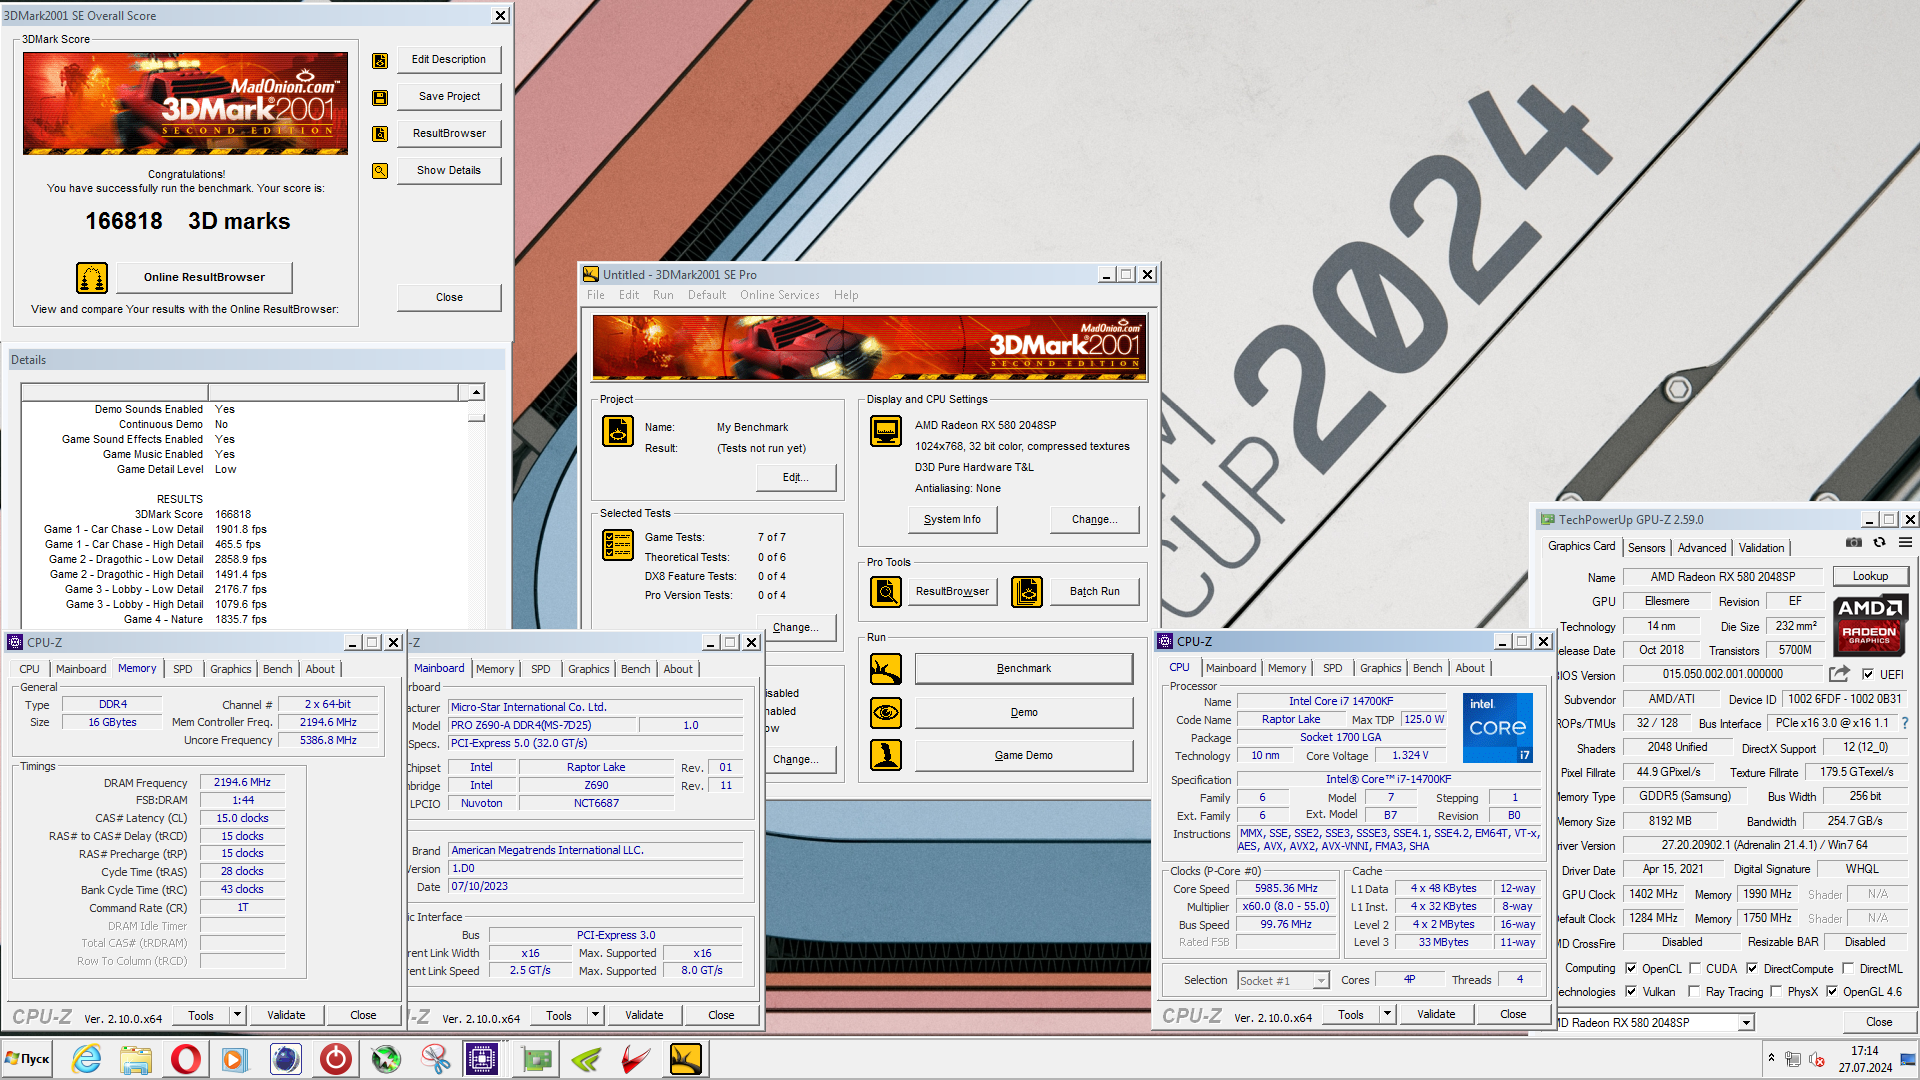Click the 3DMark2001 yellow taskbar icon

(686, 1059)
